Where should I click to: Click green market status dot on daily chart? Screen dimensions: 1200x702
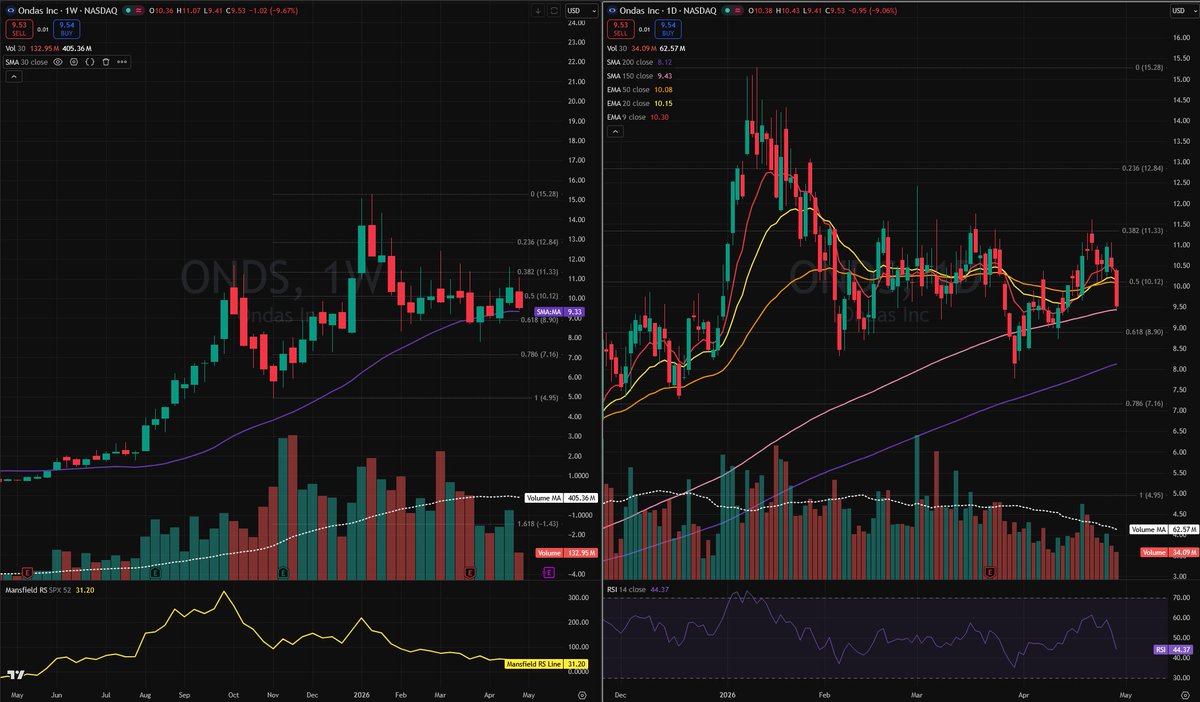click(x=727, y=11)
